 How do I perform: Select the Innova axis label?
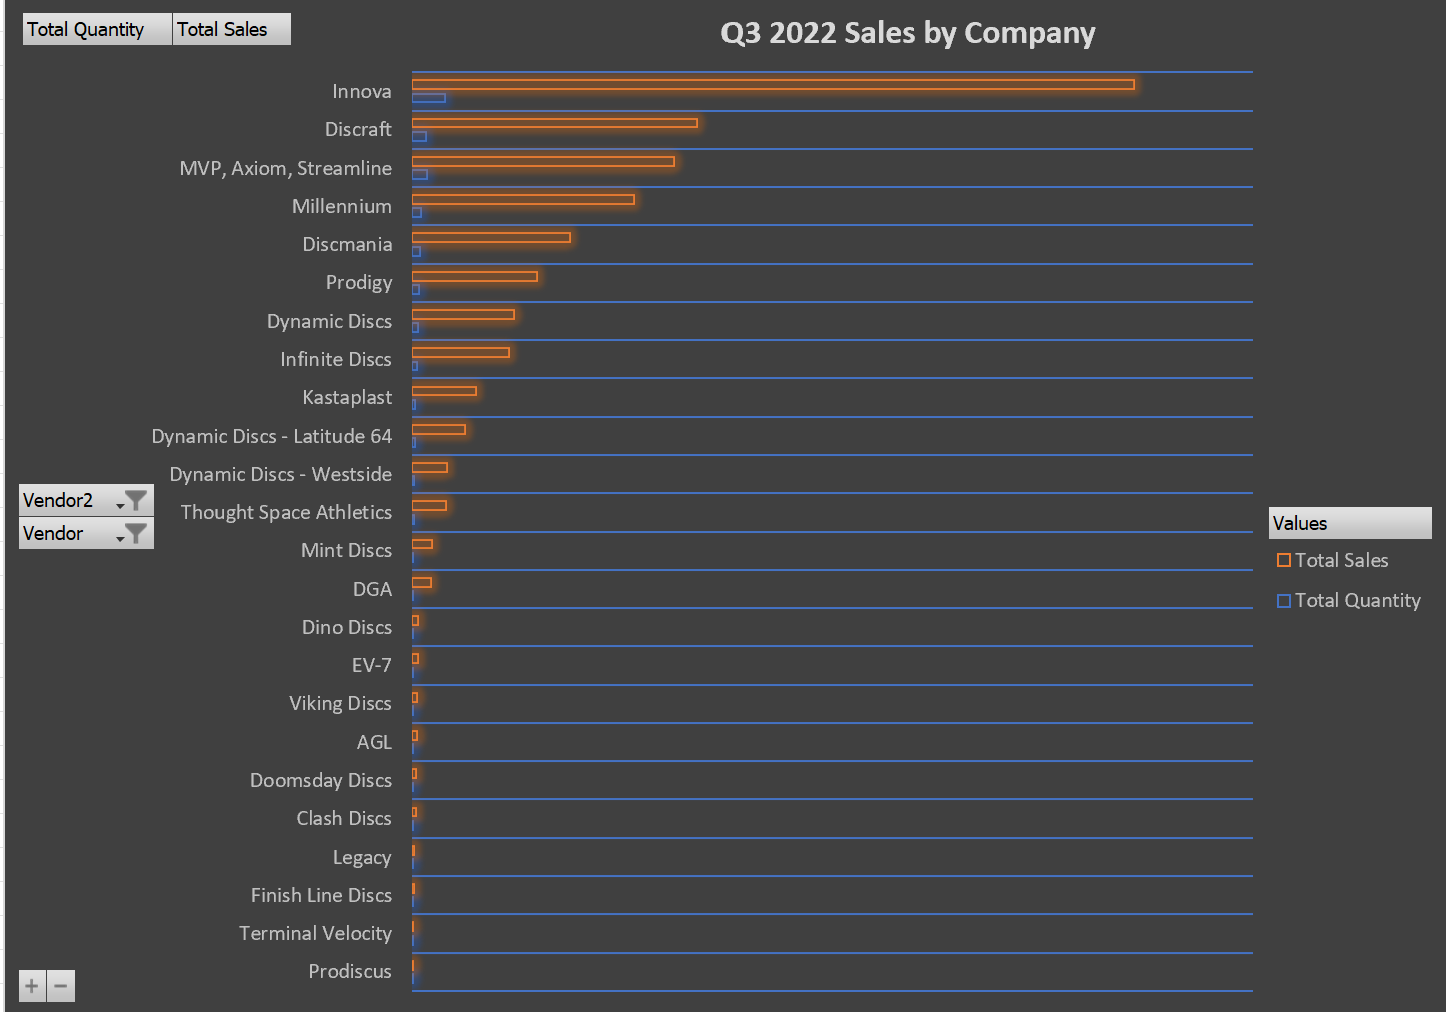361,91
